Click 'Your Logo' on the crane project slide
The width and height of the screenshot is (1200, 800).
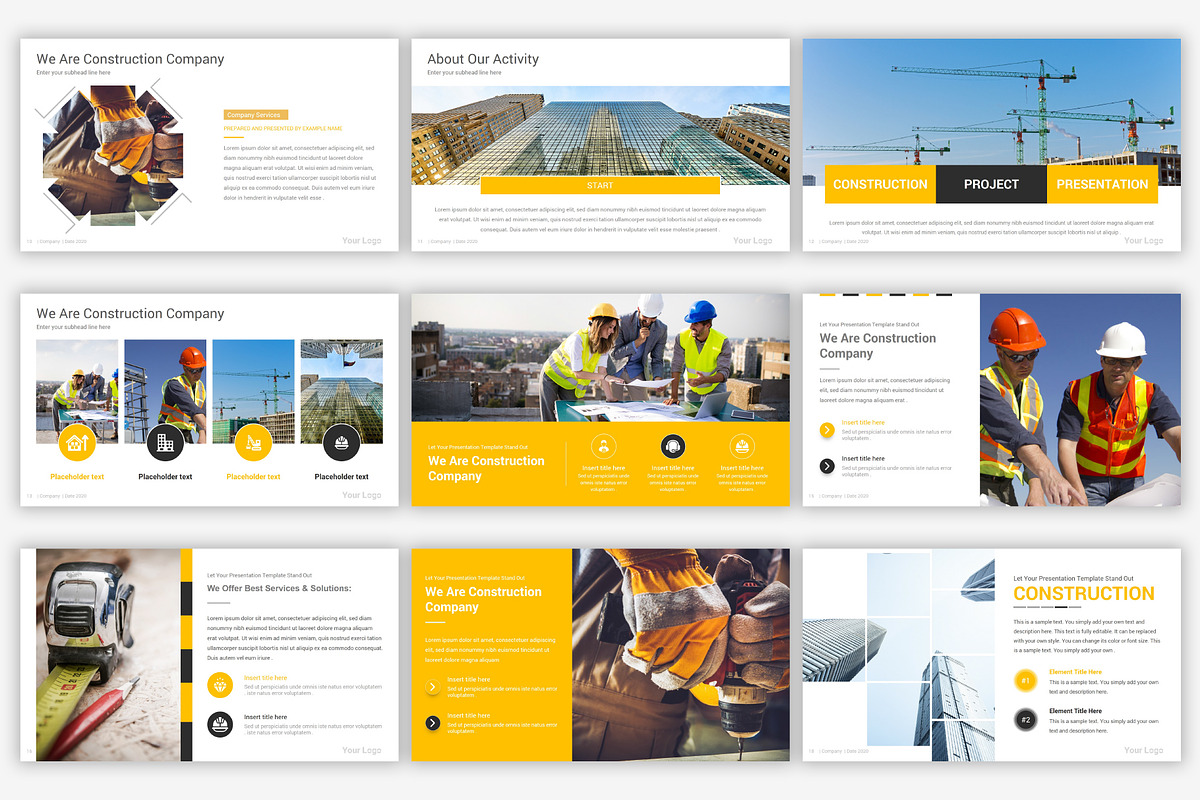(1143, 241)
